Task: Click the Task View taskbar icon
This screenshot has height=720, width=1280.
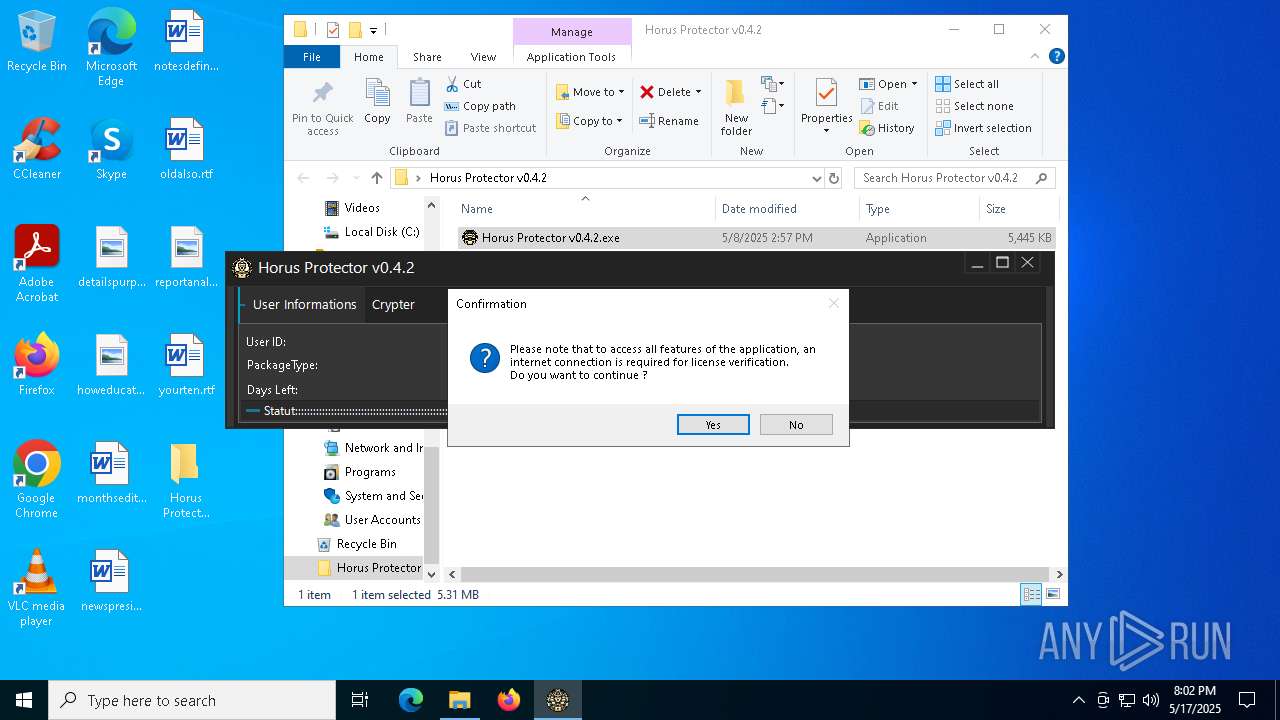Action: coord(360,700)
